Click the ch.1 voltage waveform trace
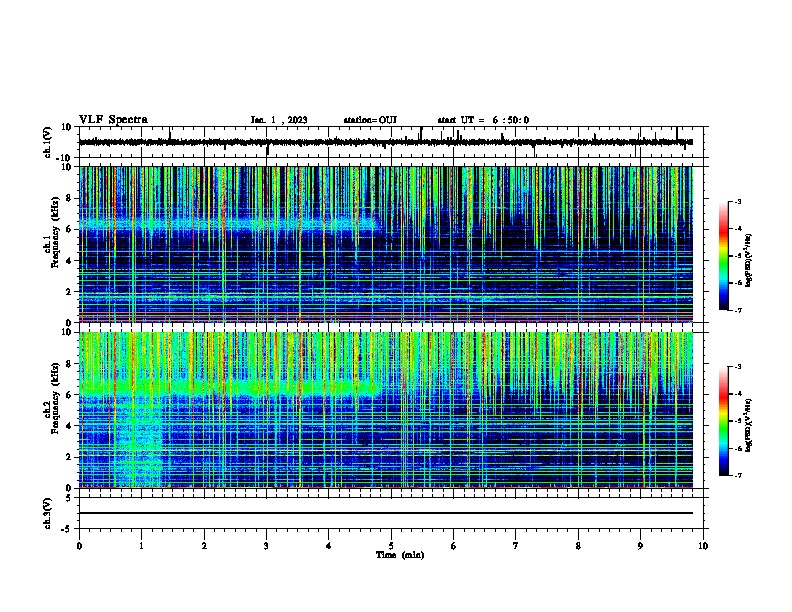The height and width of the screenshot is (612, 792). tap(386, 142)
